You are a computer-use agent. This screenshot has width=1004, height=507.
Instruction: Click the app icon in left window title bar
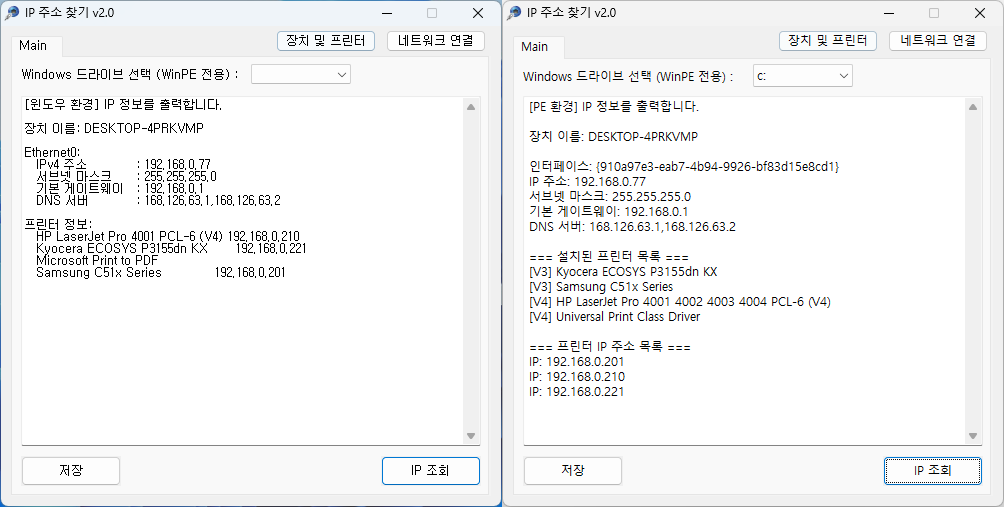point(13,13)
